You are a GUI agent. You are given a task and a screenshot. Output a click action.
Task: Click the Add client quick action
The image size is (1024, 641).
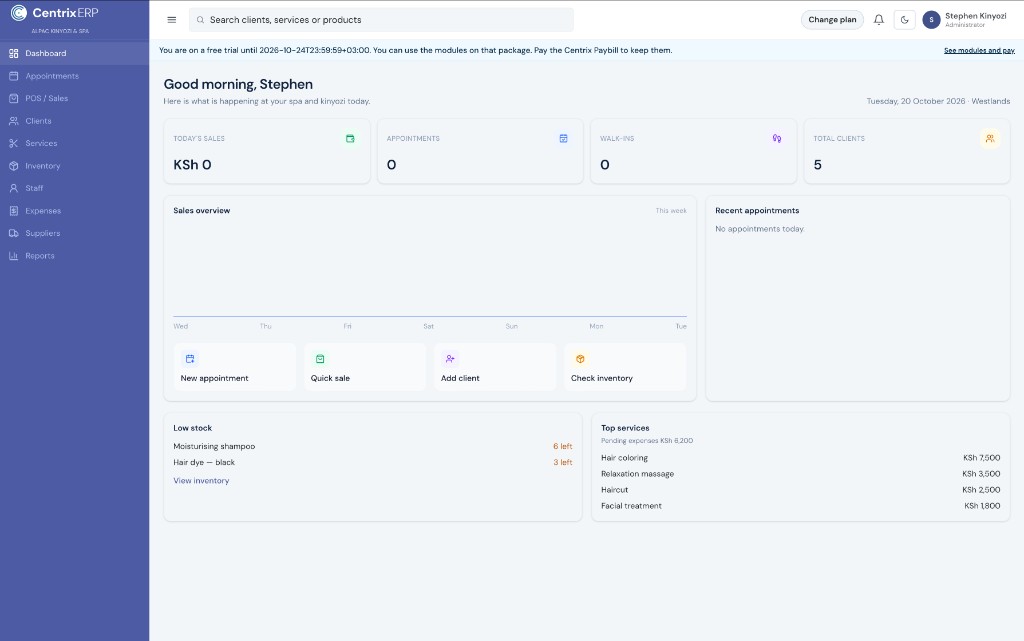tap(495, 367)
